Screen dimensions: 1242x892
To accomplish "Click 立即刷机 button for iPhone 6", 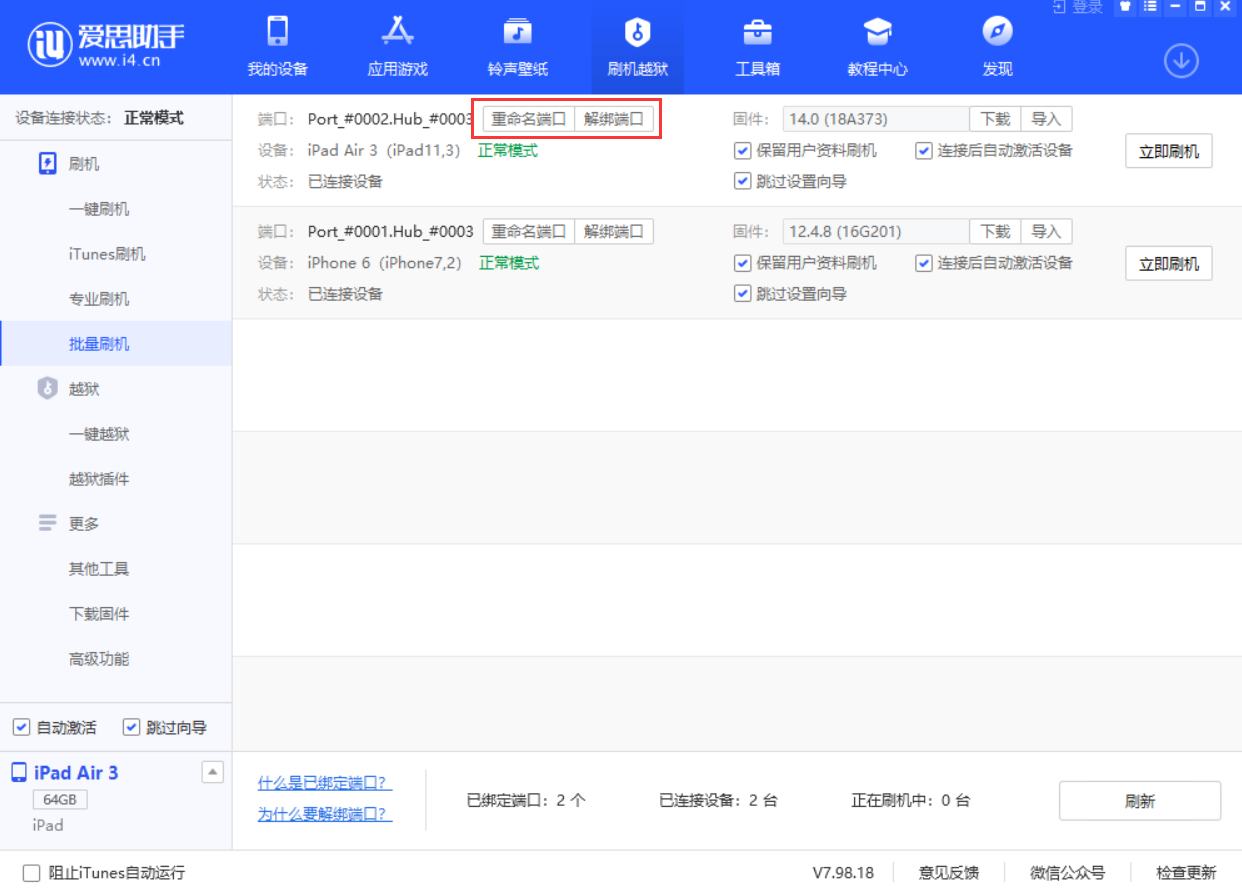I will (x=1168, y=264).
